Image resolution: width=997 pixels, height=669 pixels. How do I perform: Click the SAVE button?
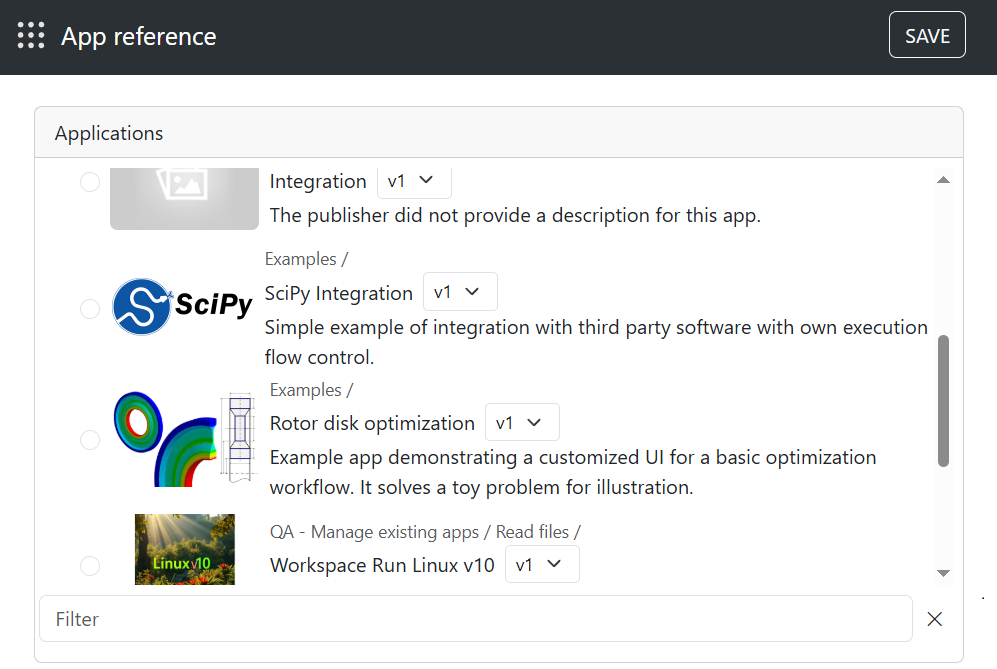[x=927, y=36]
